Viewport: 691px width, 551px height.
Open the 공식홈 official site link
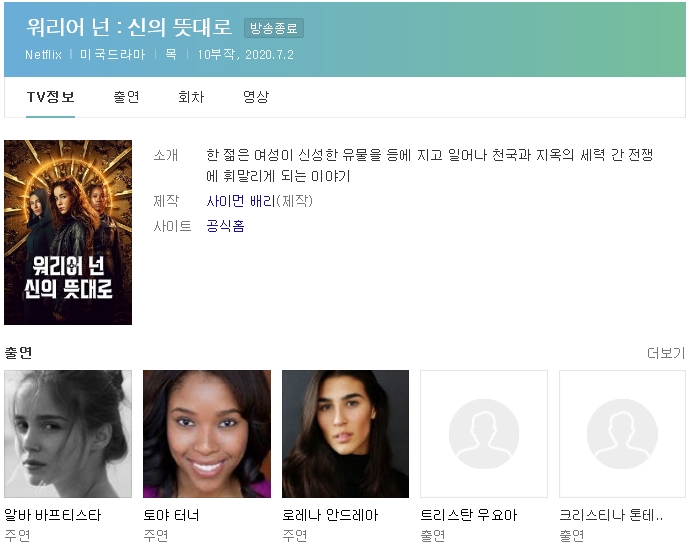click(225, 226)
